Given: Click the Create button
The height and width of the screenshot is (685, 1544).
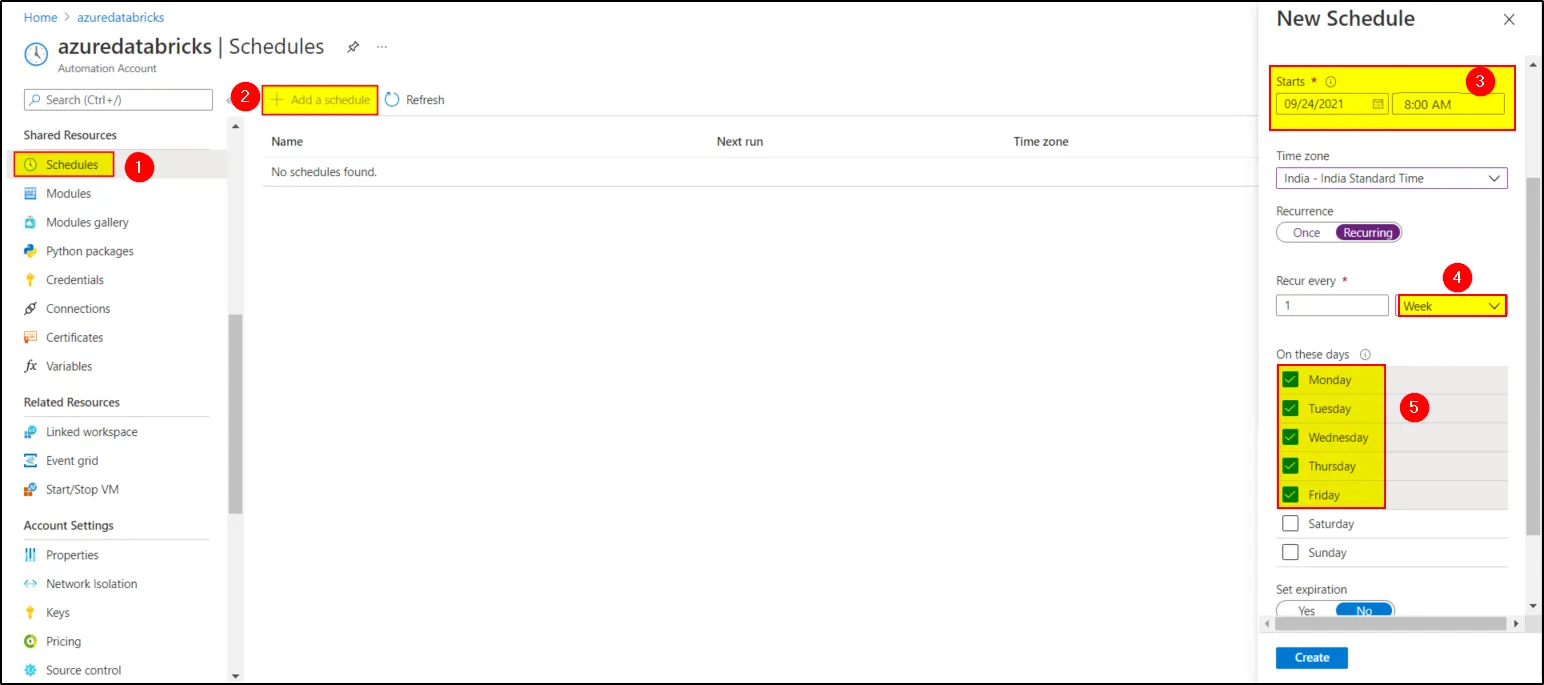Looking at the screenshot, I should pyautogui.click(x=1312, y=658).
